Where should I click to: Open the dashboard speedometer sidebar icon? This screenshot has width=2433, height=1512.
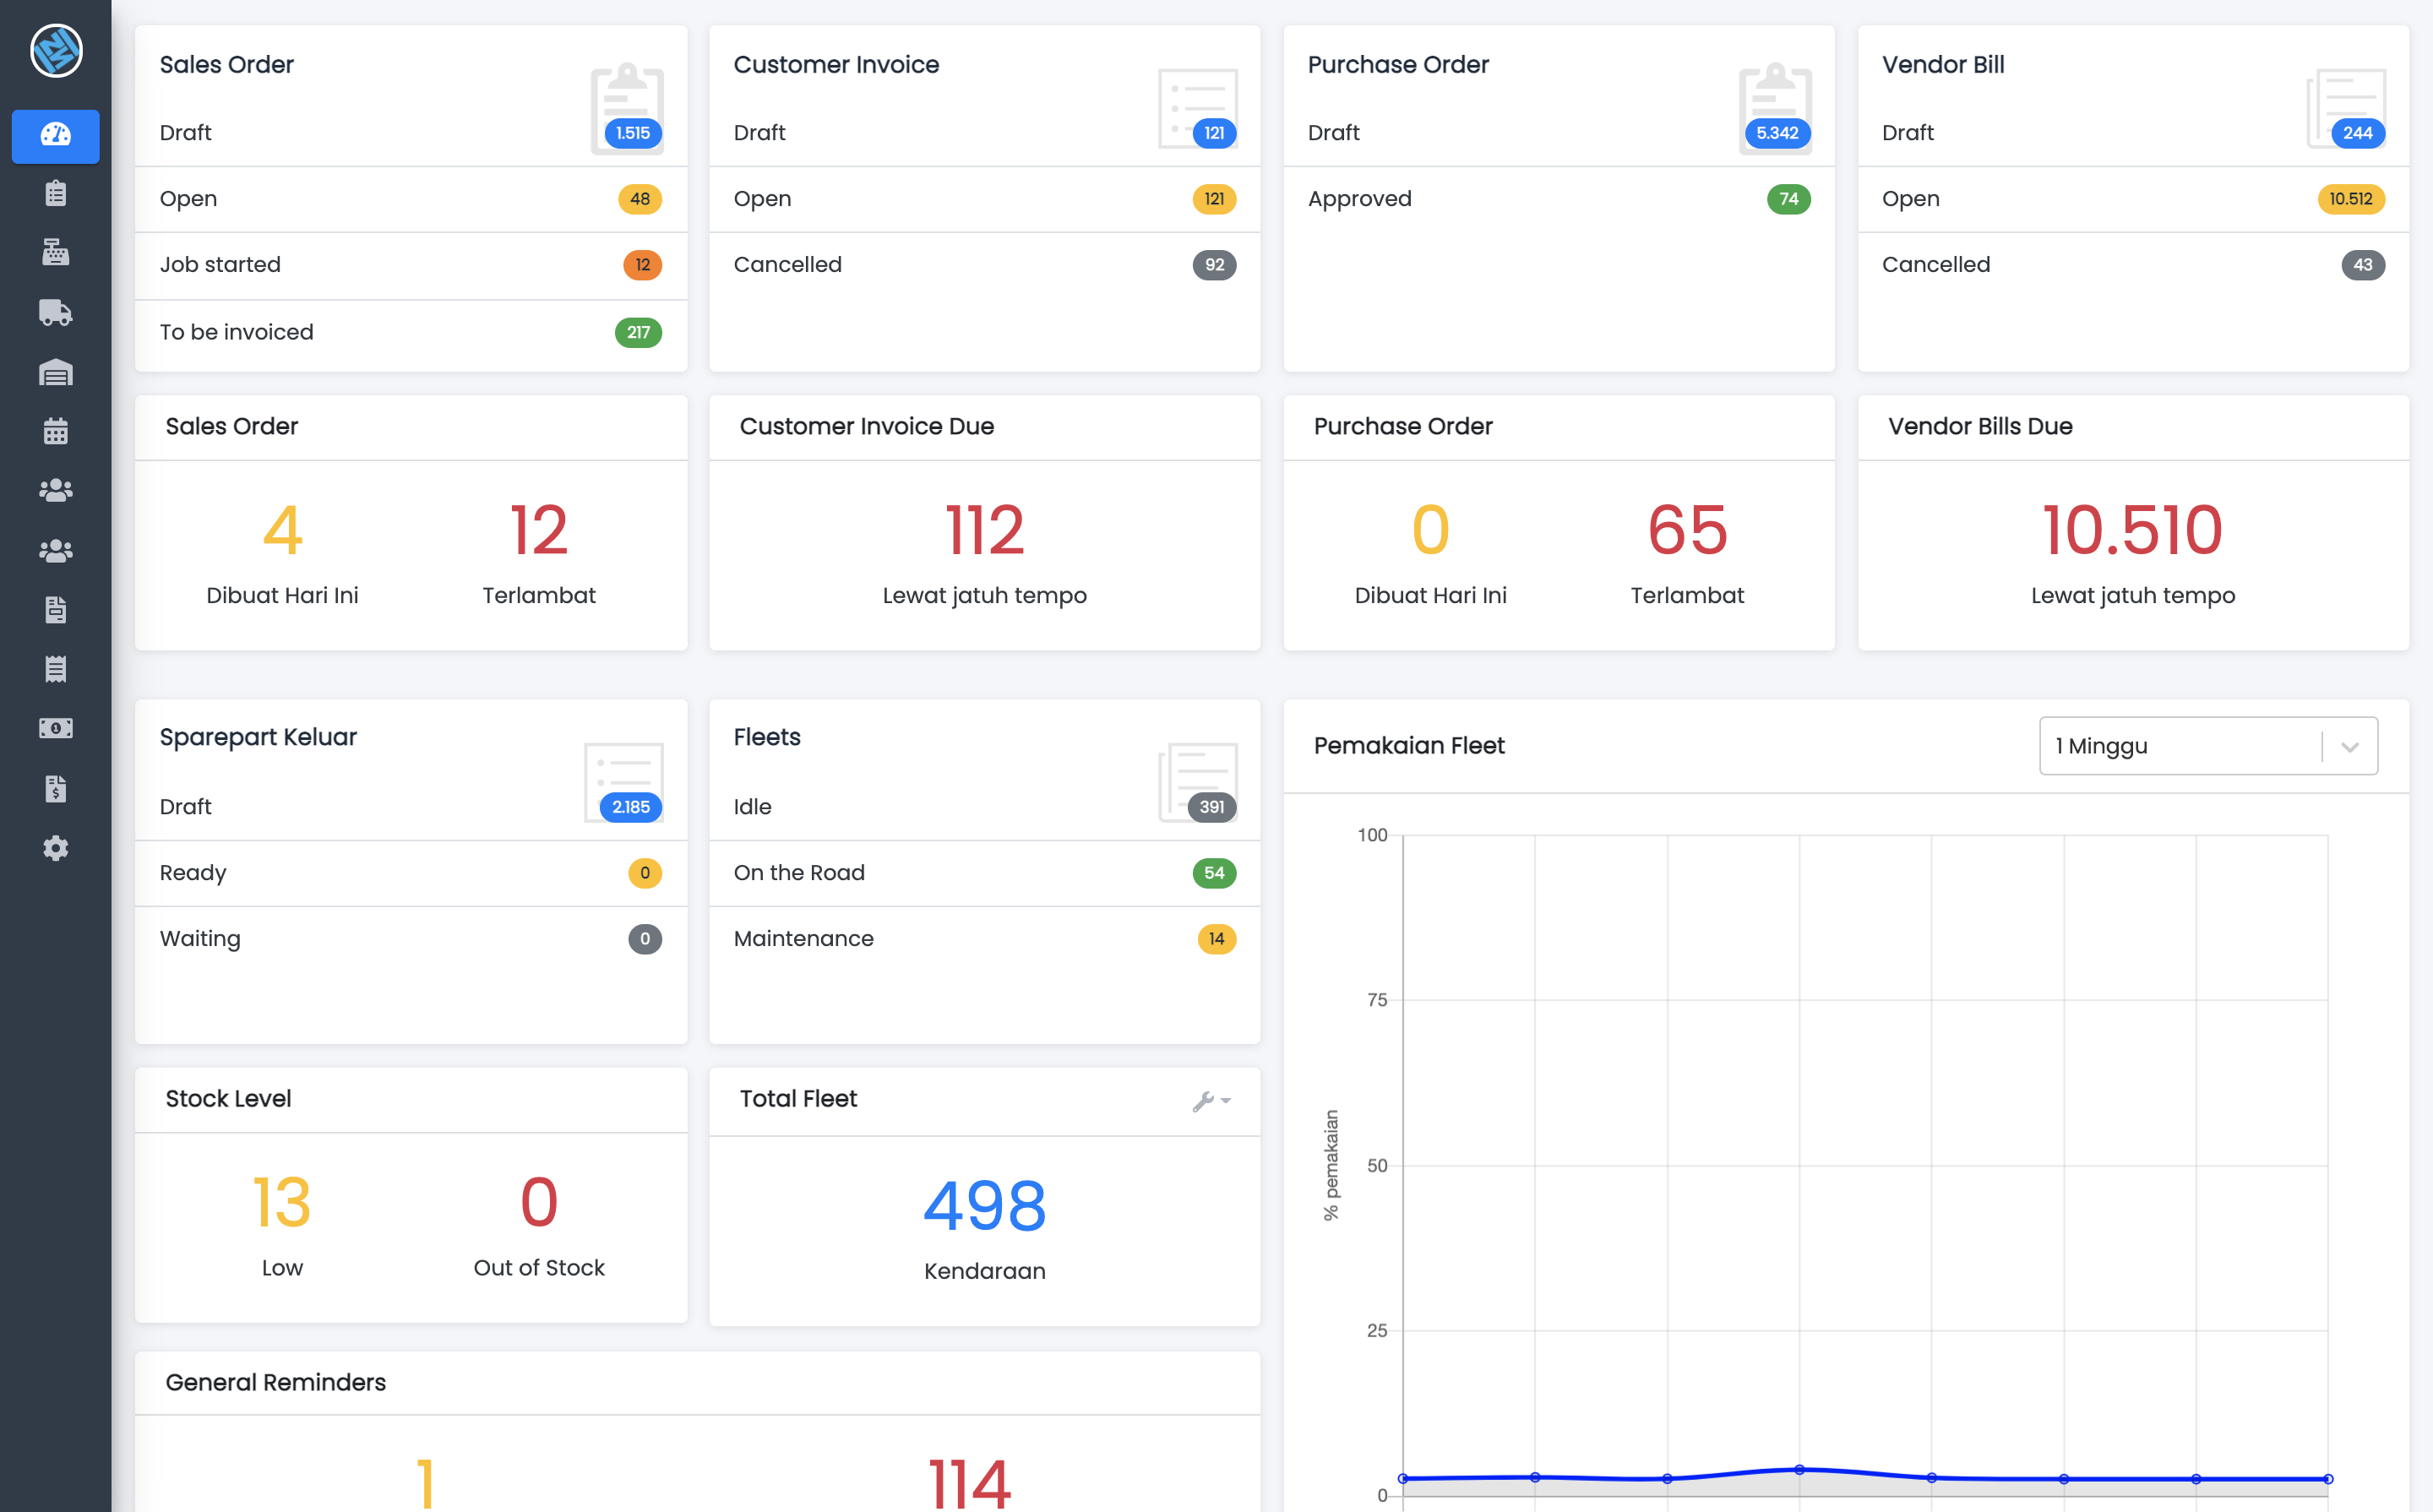click(x=55, y=135)
